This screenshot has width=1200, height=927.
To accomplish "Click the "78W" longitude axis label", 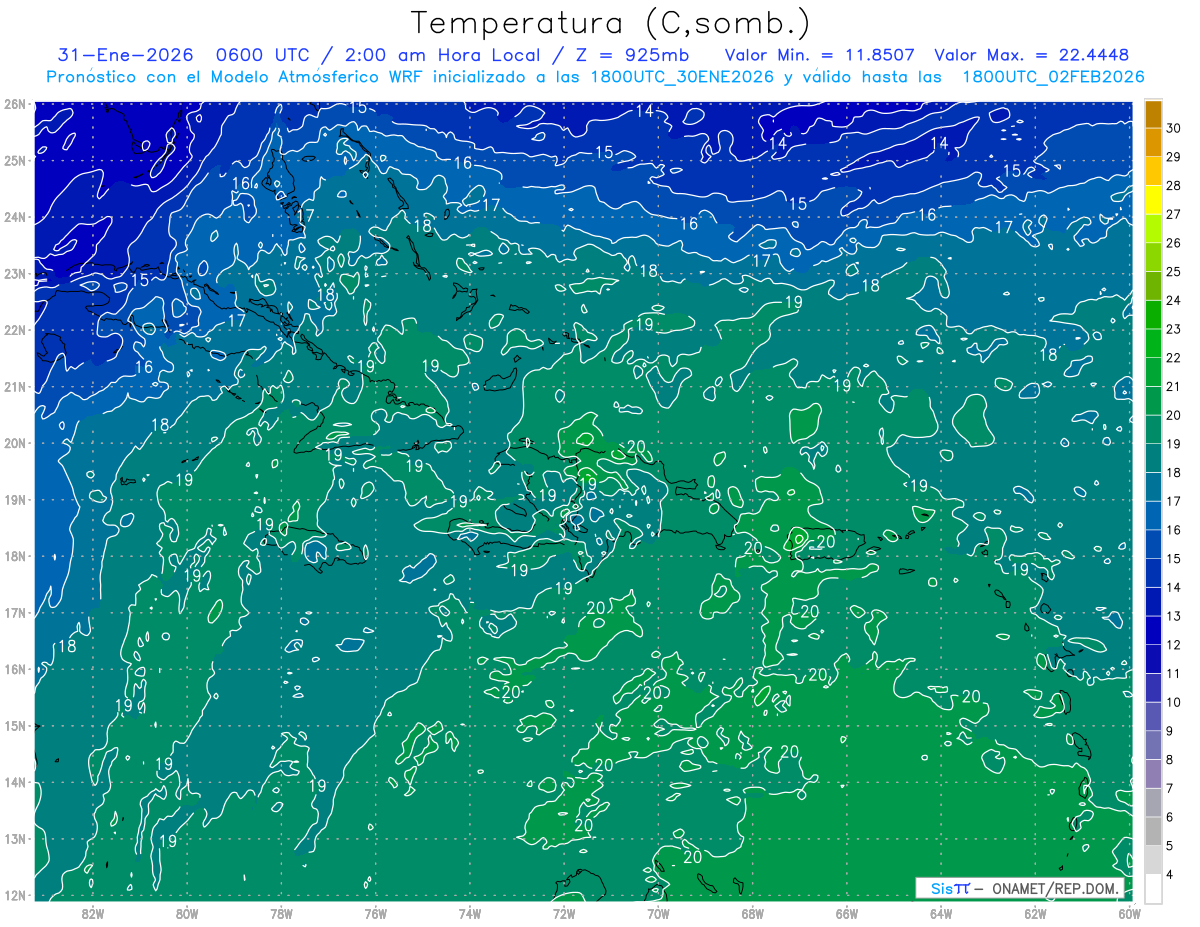I will pyautogui.click(x=281, y=913).
